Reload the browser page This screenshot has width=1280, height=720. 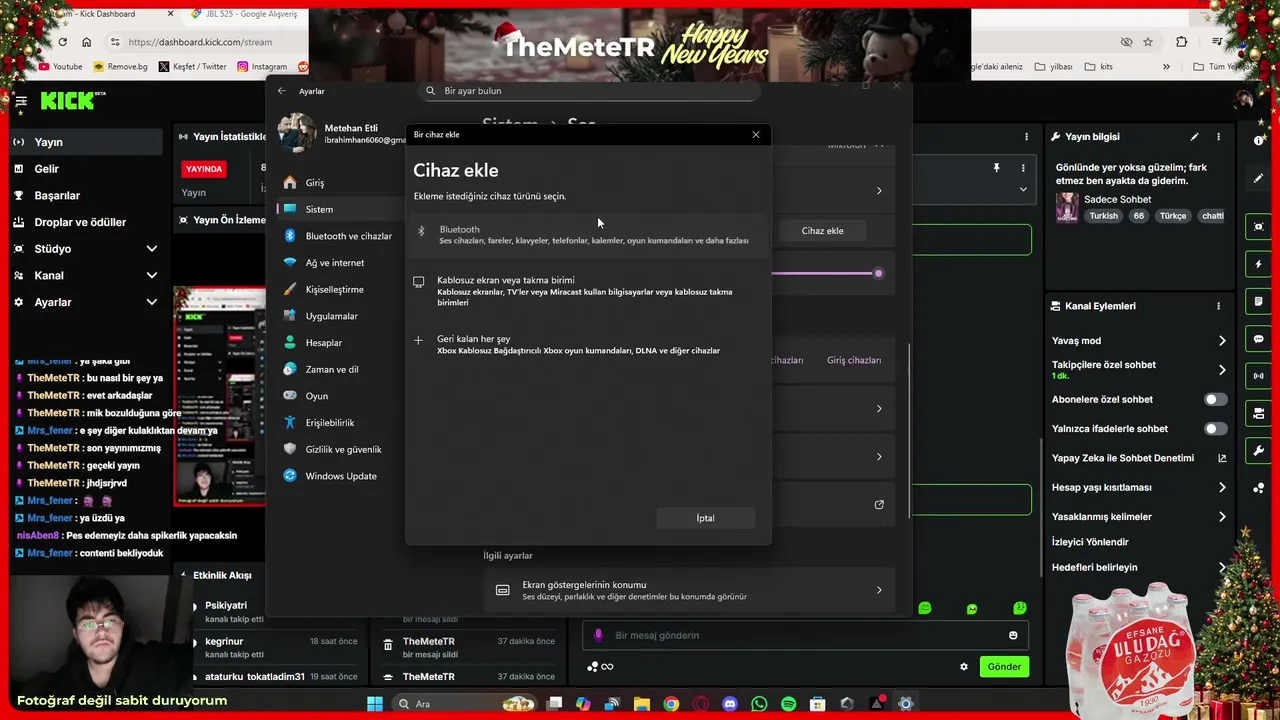[x=62, y=42]
